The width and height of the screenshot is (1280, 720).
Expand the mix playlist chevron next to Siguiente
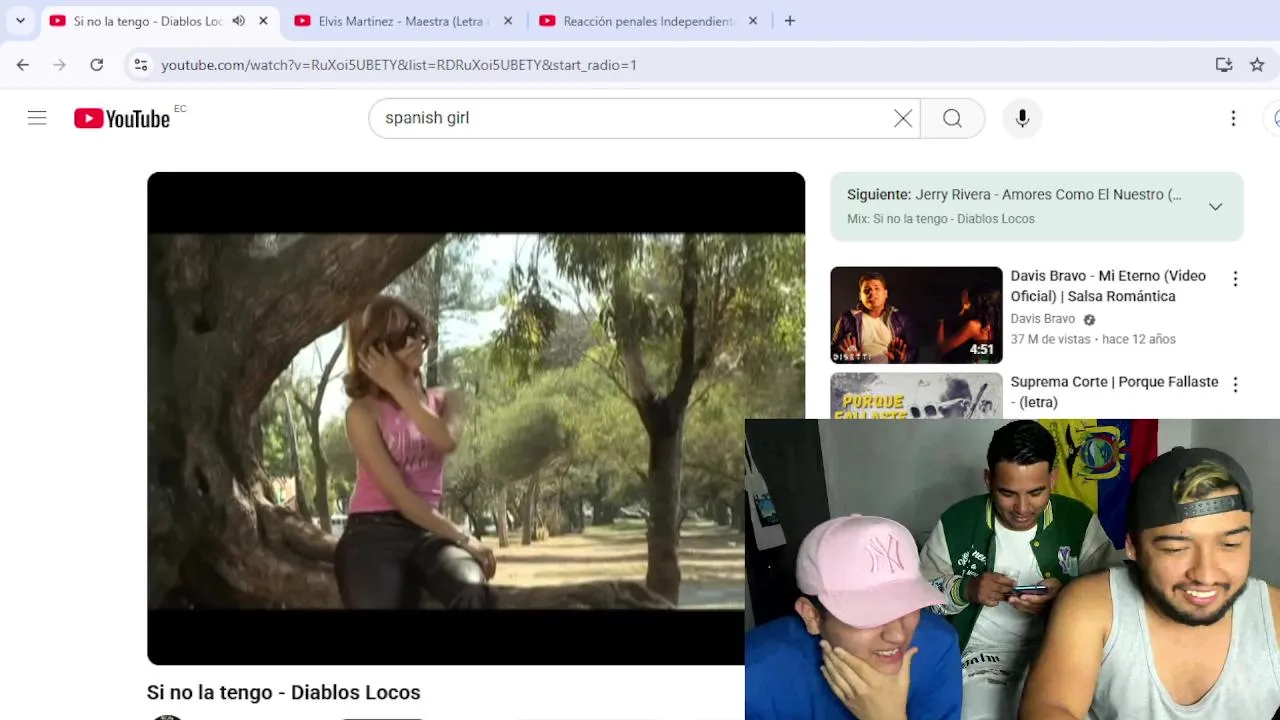[1215, 207]
